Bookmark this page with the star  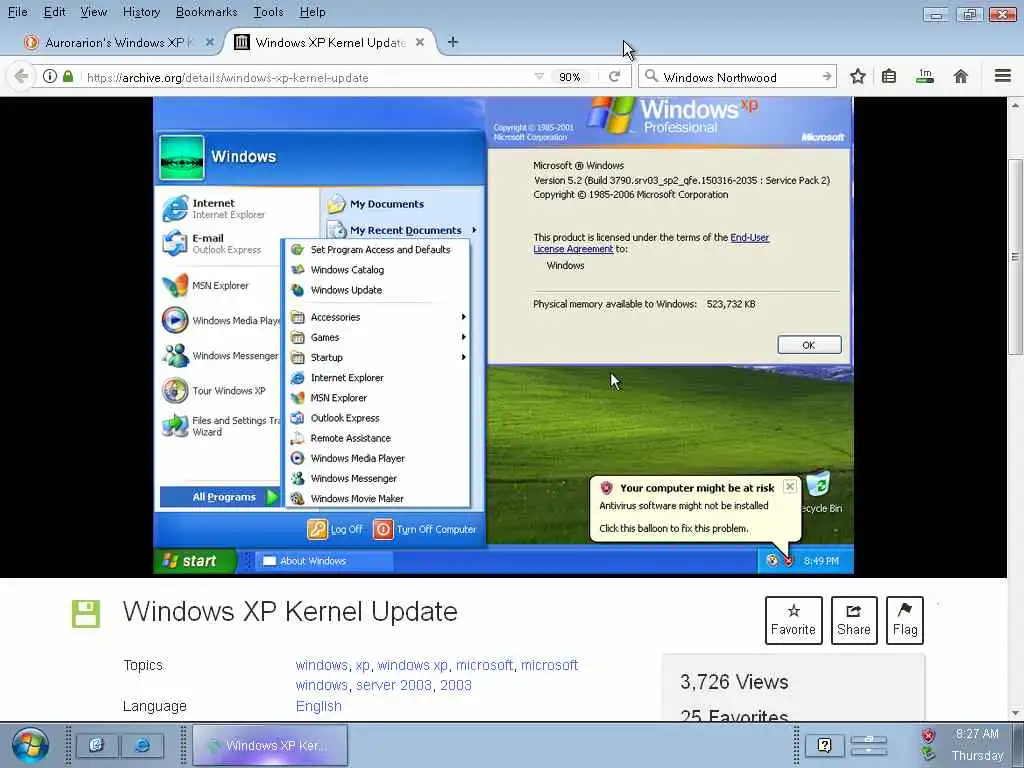tap(857, 76)
